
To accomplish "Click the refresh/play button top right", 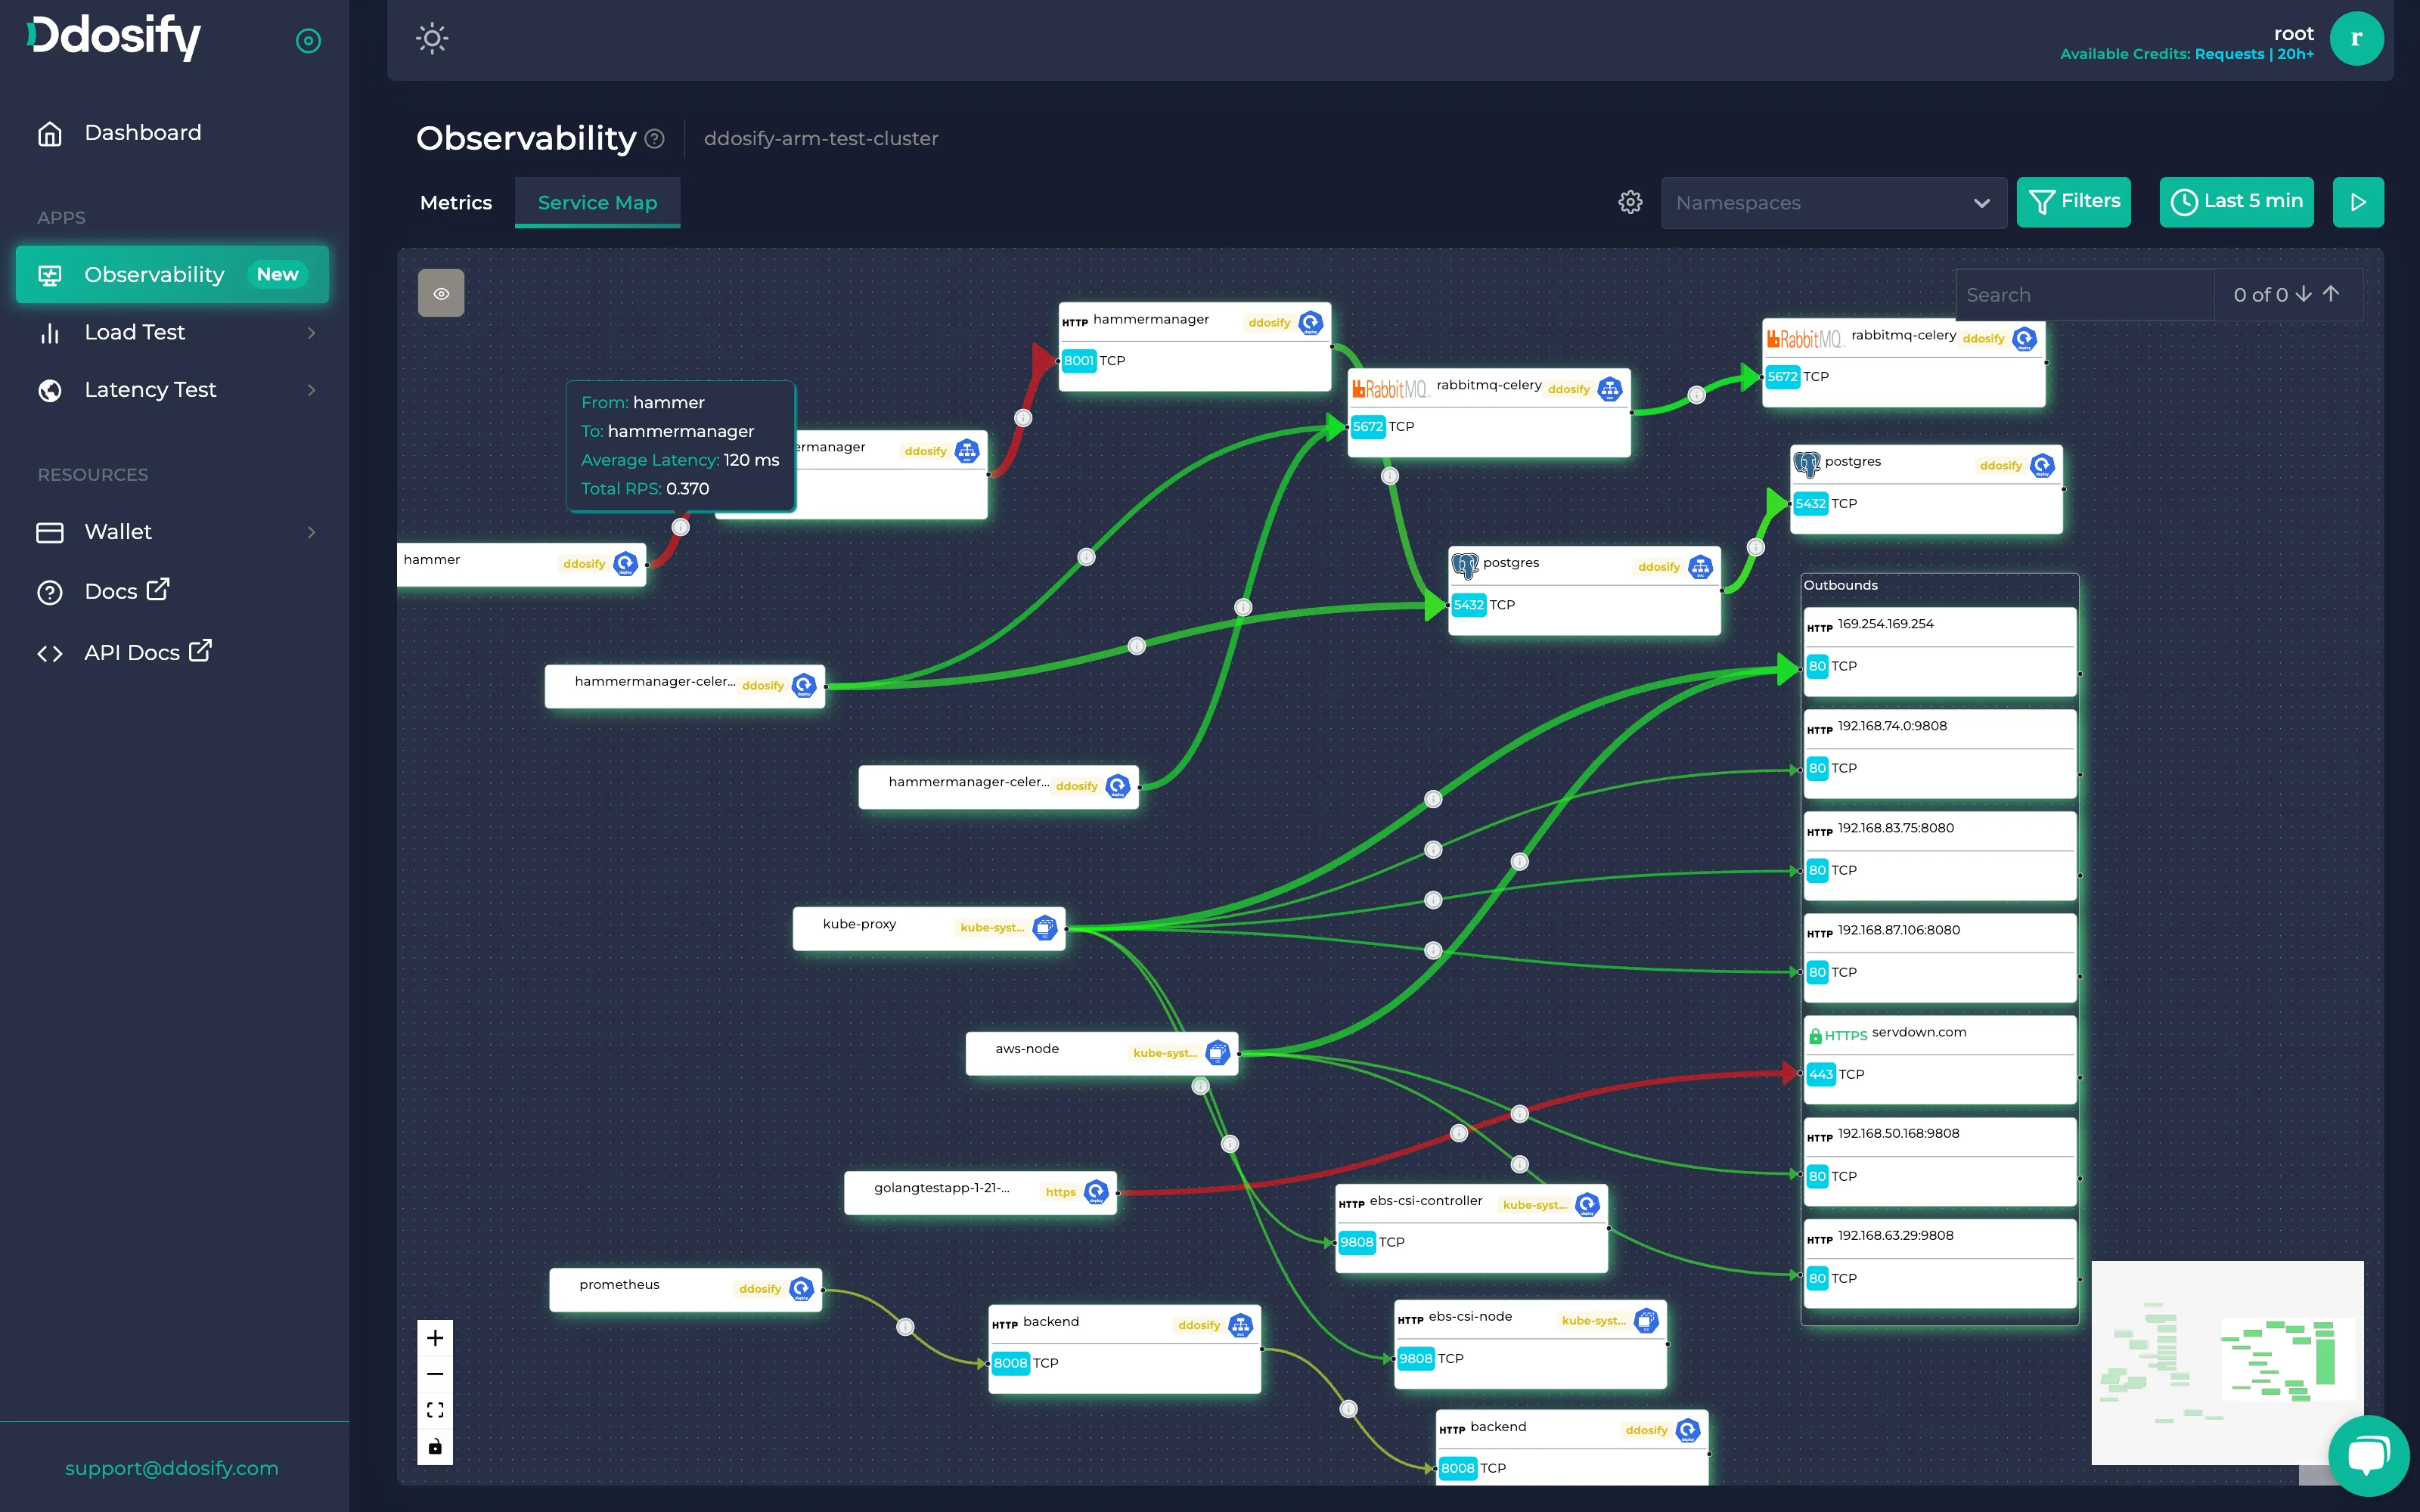I will [2357, 202].
